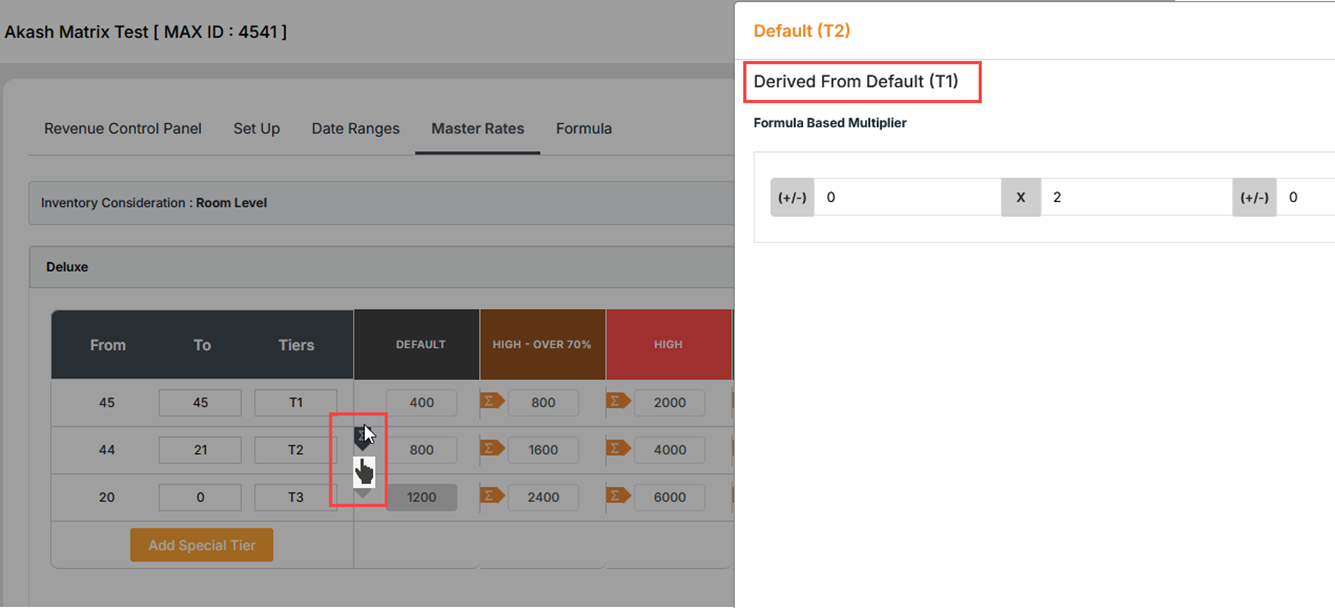This screenshot has width=1335, height=608.
Task: Focus the T2 Default rate field showing 800
Action: [421, 450]
